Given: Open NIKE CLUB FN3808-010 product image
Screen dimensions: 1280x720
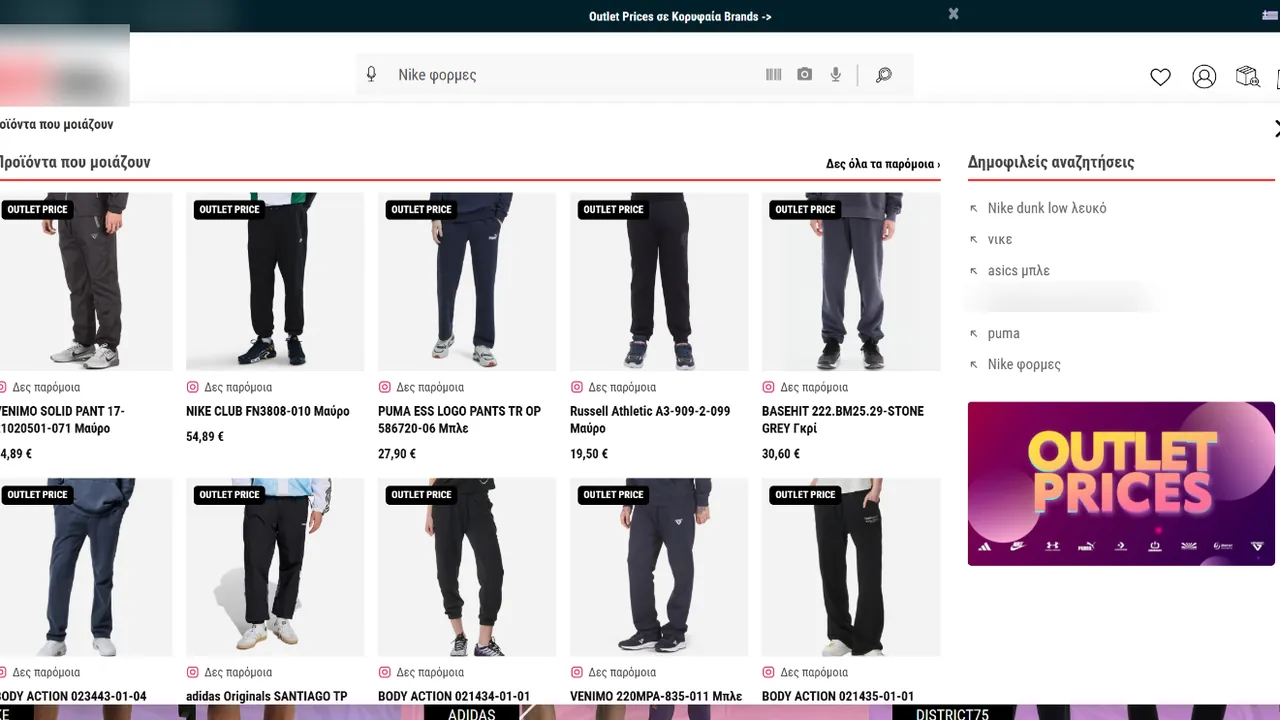Looking at the screenshot, I should click(275, 282).
